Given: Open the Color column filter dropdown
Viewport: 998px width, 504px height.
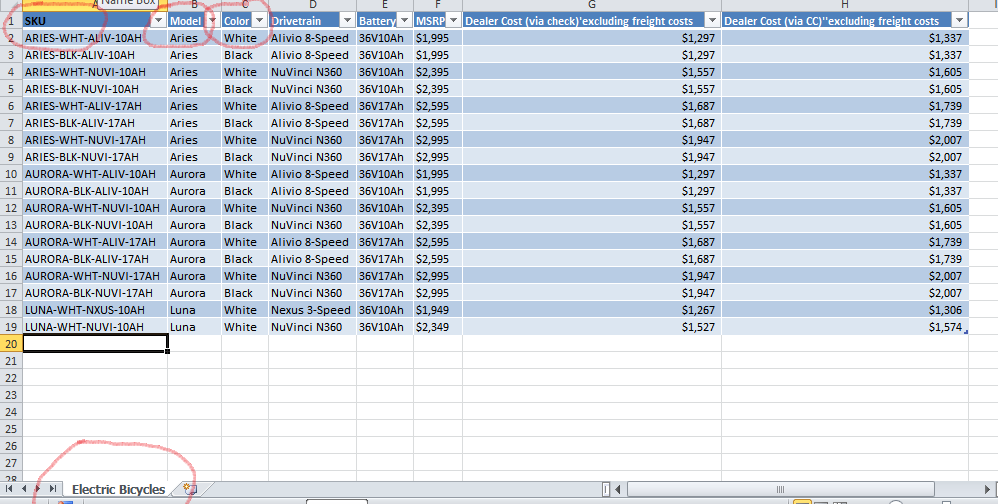Looking at the screenshot, I should (259, 21).
